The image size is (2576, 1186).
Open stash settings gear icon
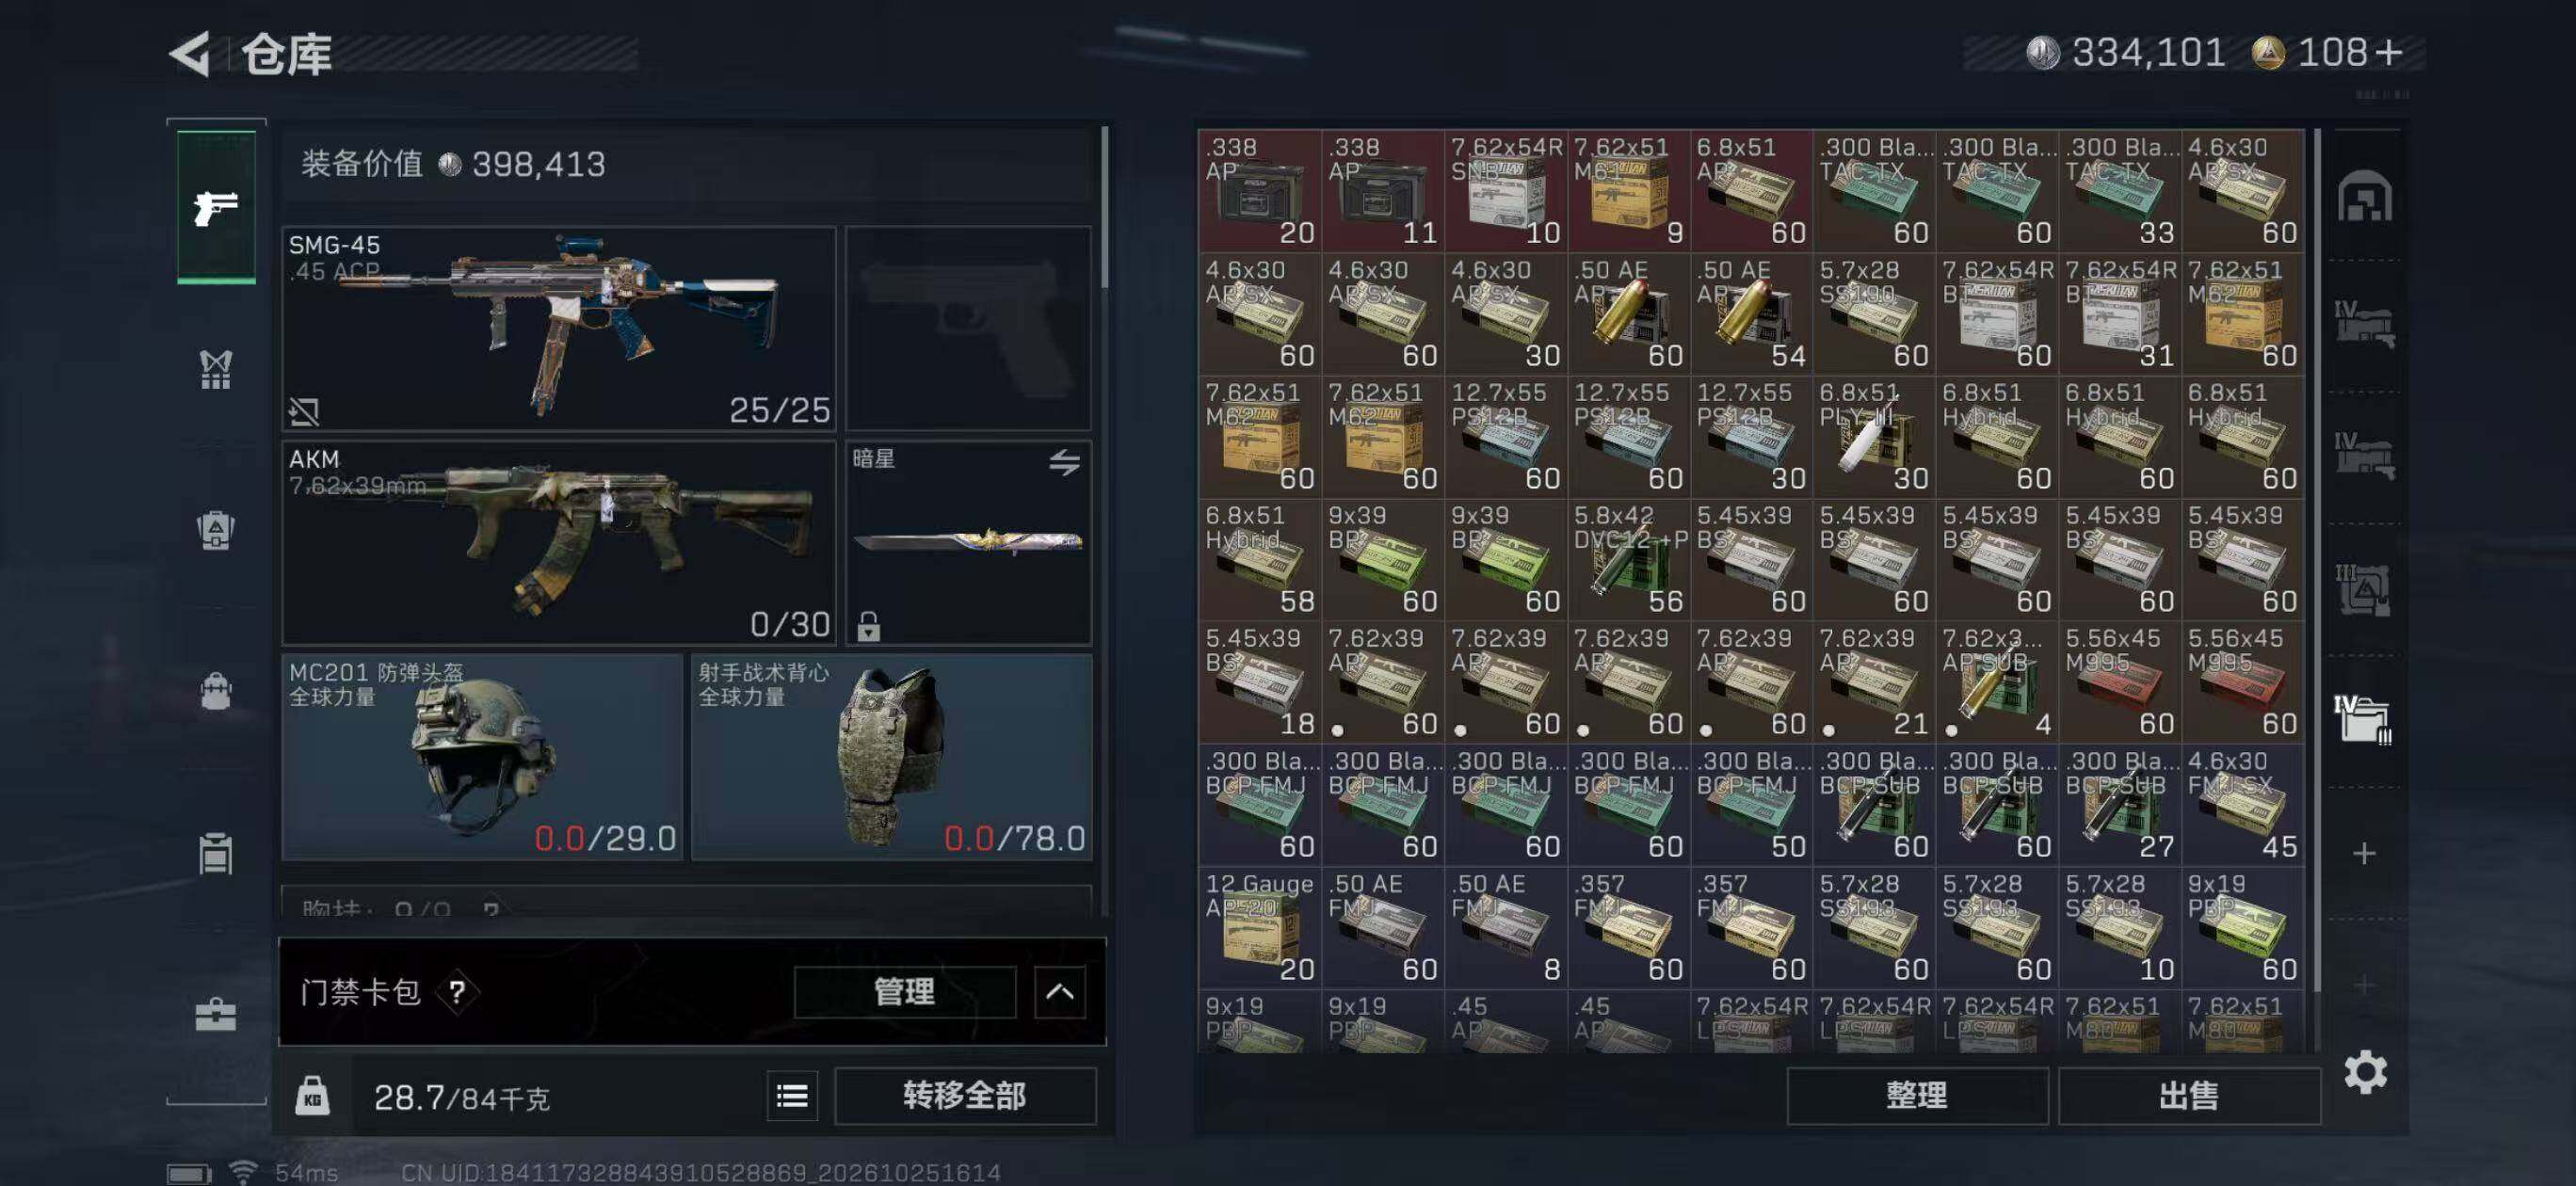[x=2365, y=1072]
